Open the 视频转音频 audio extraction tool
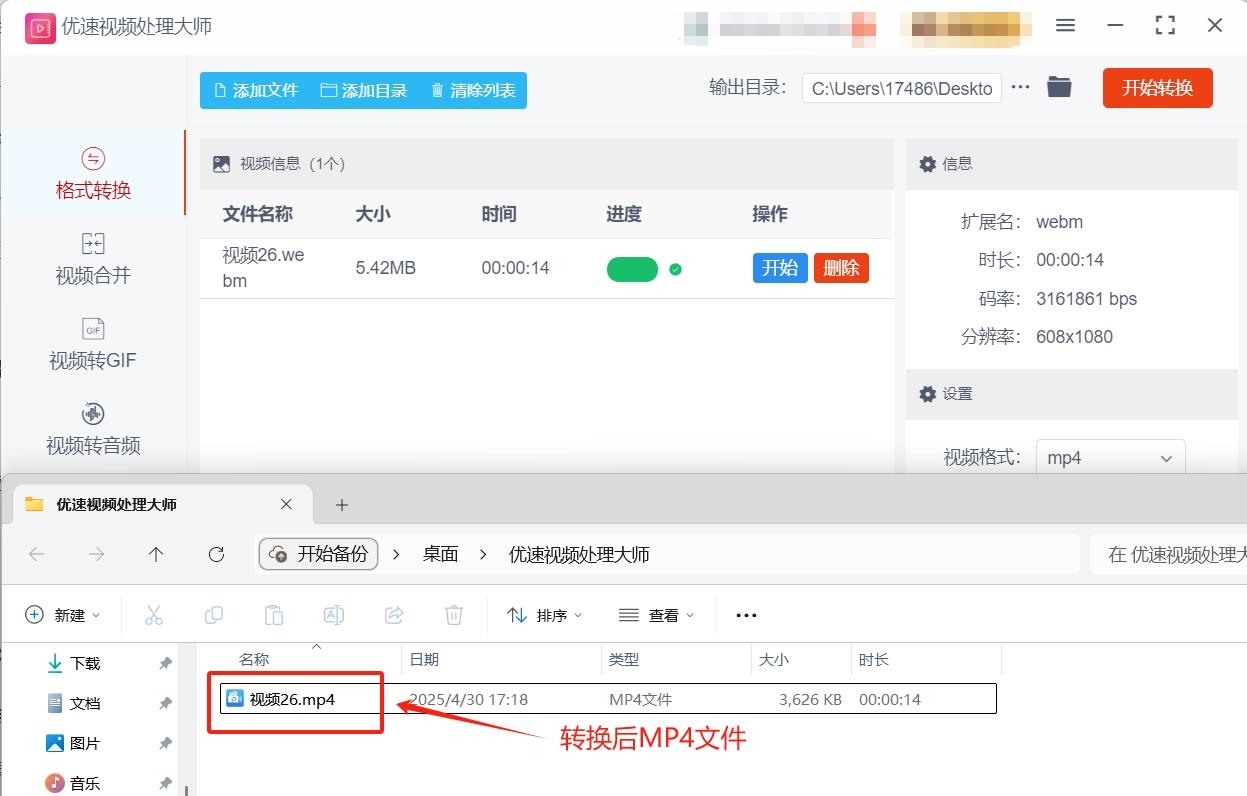Screen dimensions: 1247x796 (92, 430)
